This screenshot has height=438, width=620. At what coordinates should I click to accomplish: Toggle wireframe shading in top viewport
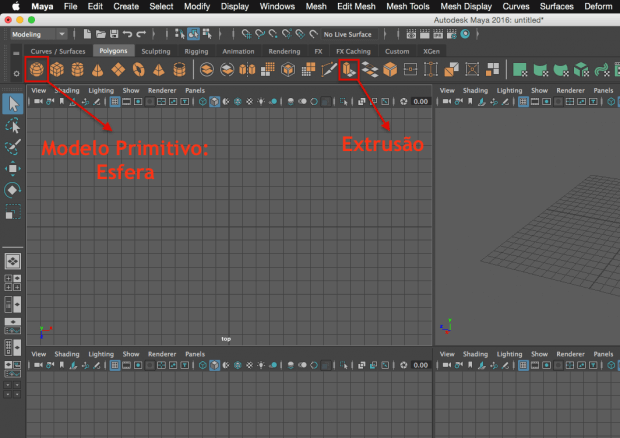coord(202,102)
